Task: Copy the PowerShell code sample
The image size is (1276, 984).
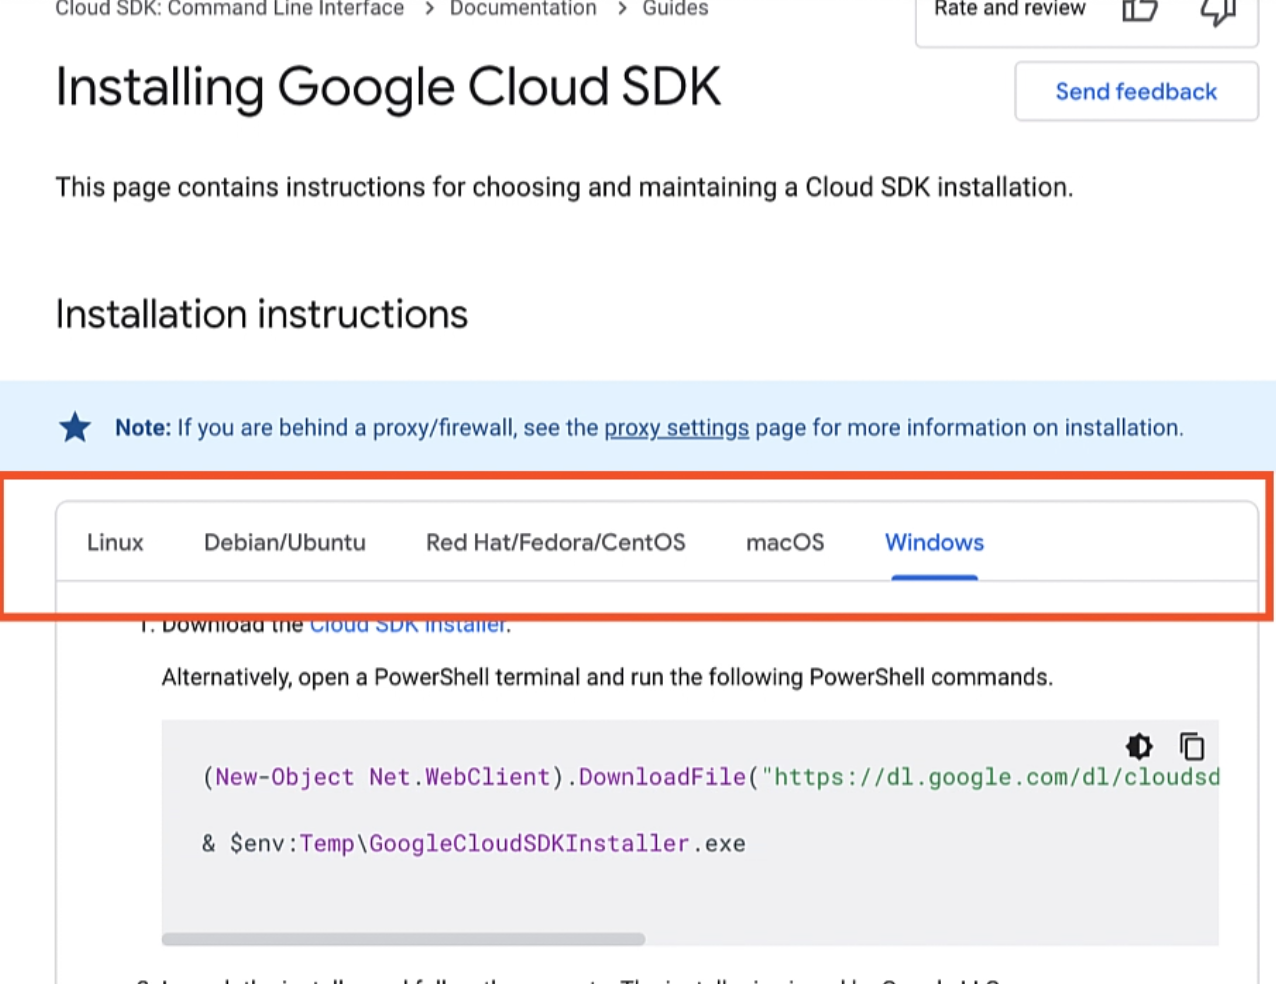Action: click(1192, 746)
